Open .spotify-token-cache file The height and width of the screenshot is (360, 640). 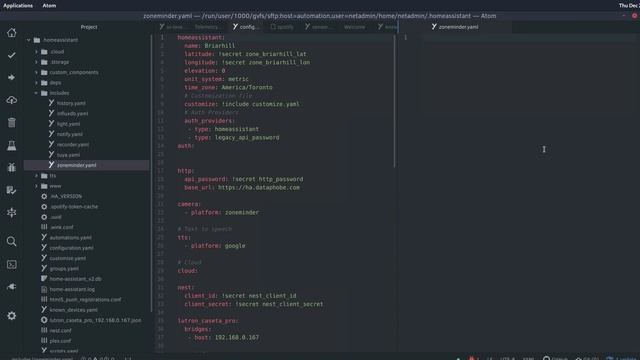[74, 207]
